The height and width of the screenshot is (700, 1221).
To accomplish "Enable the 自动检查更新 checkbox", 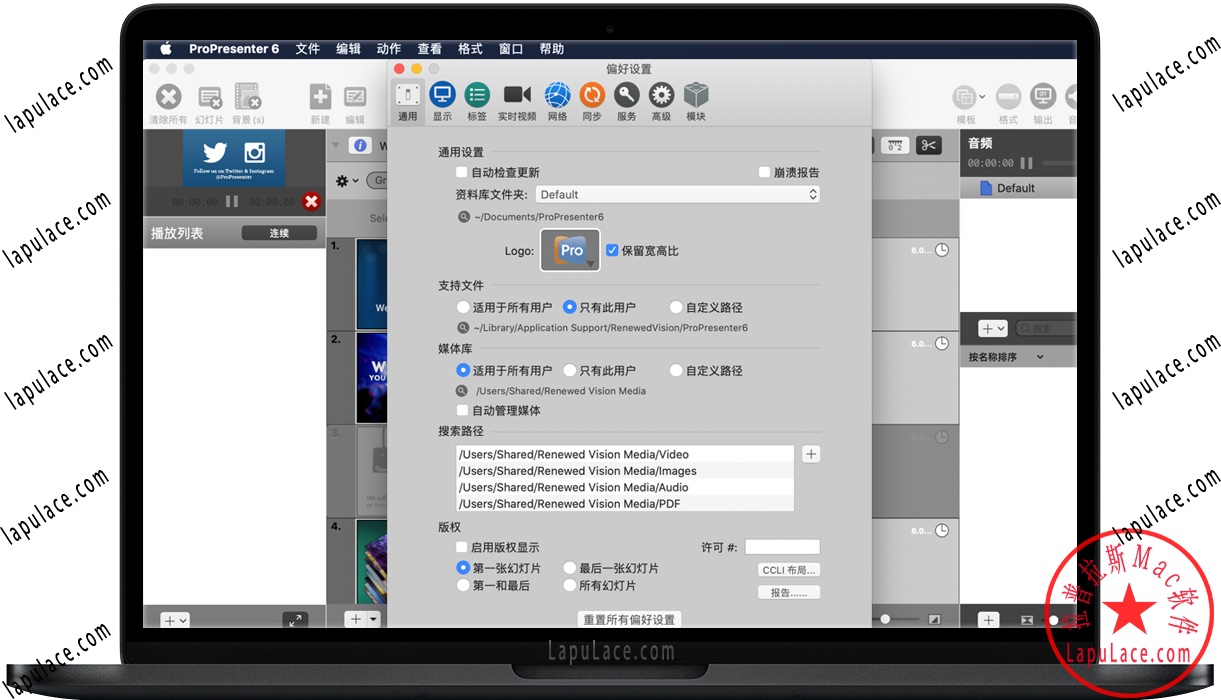I will (x=462, y=173).
